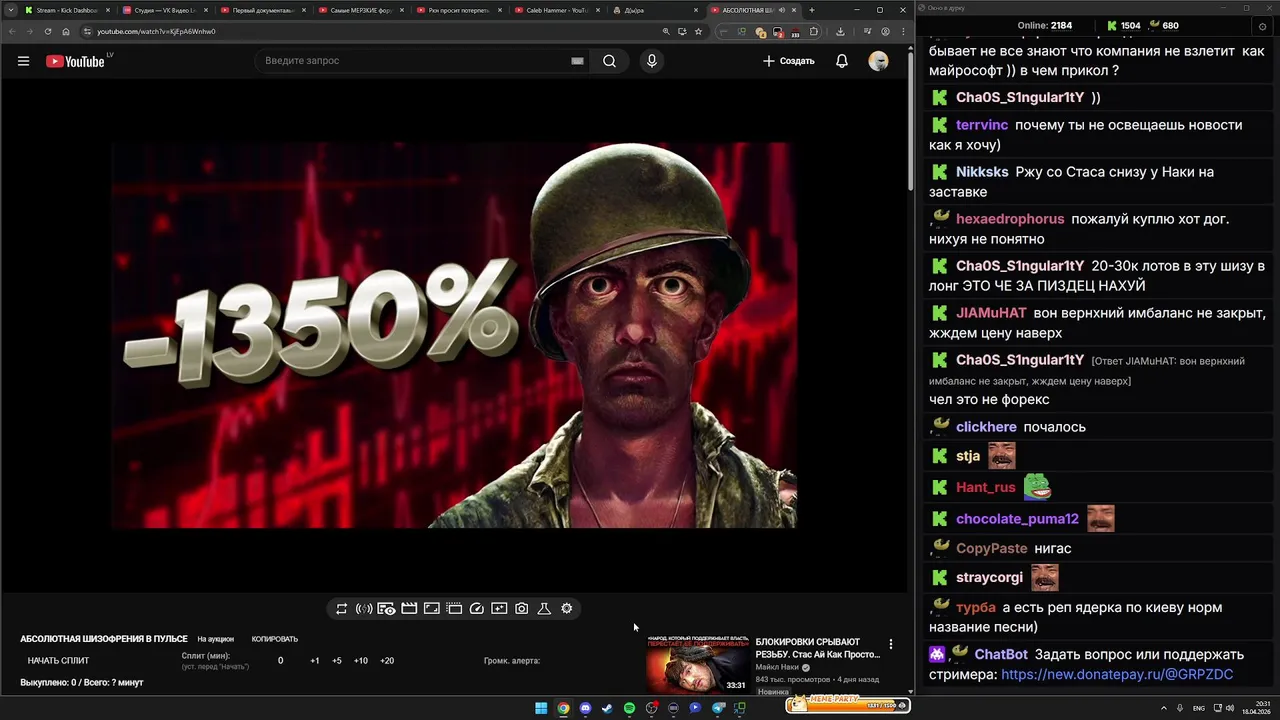Image resolution: width=1280 pixels, height=720 pixels.
Task: Click the КОПИРОВАТЬ button
Action: pos(275,639)
